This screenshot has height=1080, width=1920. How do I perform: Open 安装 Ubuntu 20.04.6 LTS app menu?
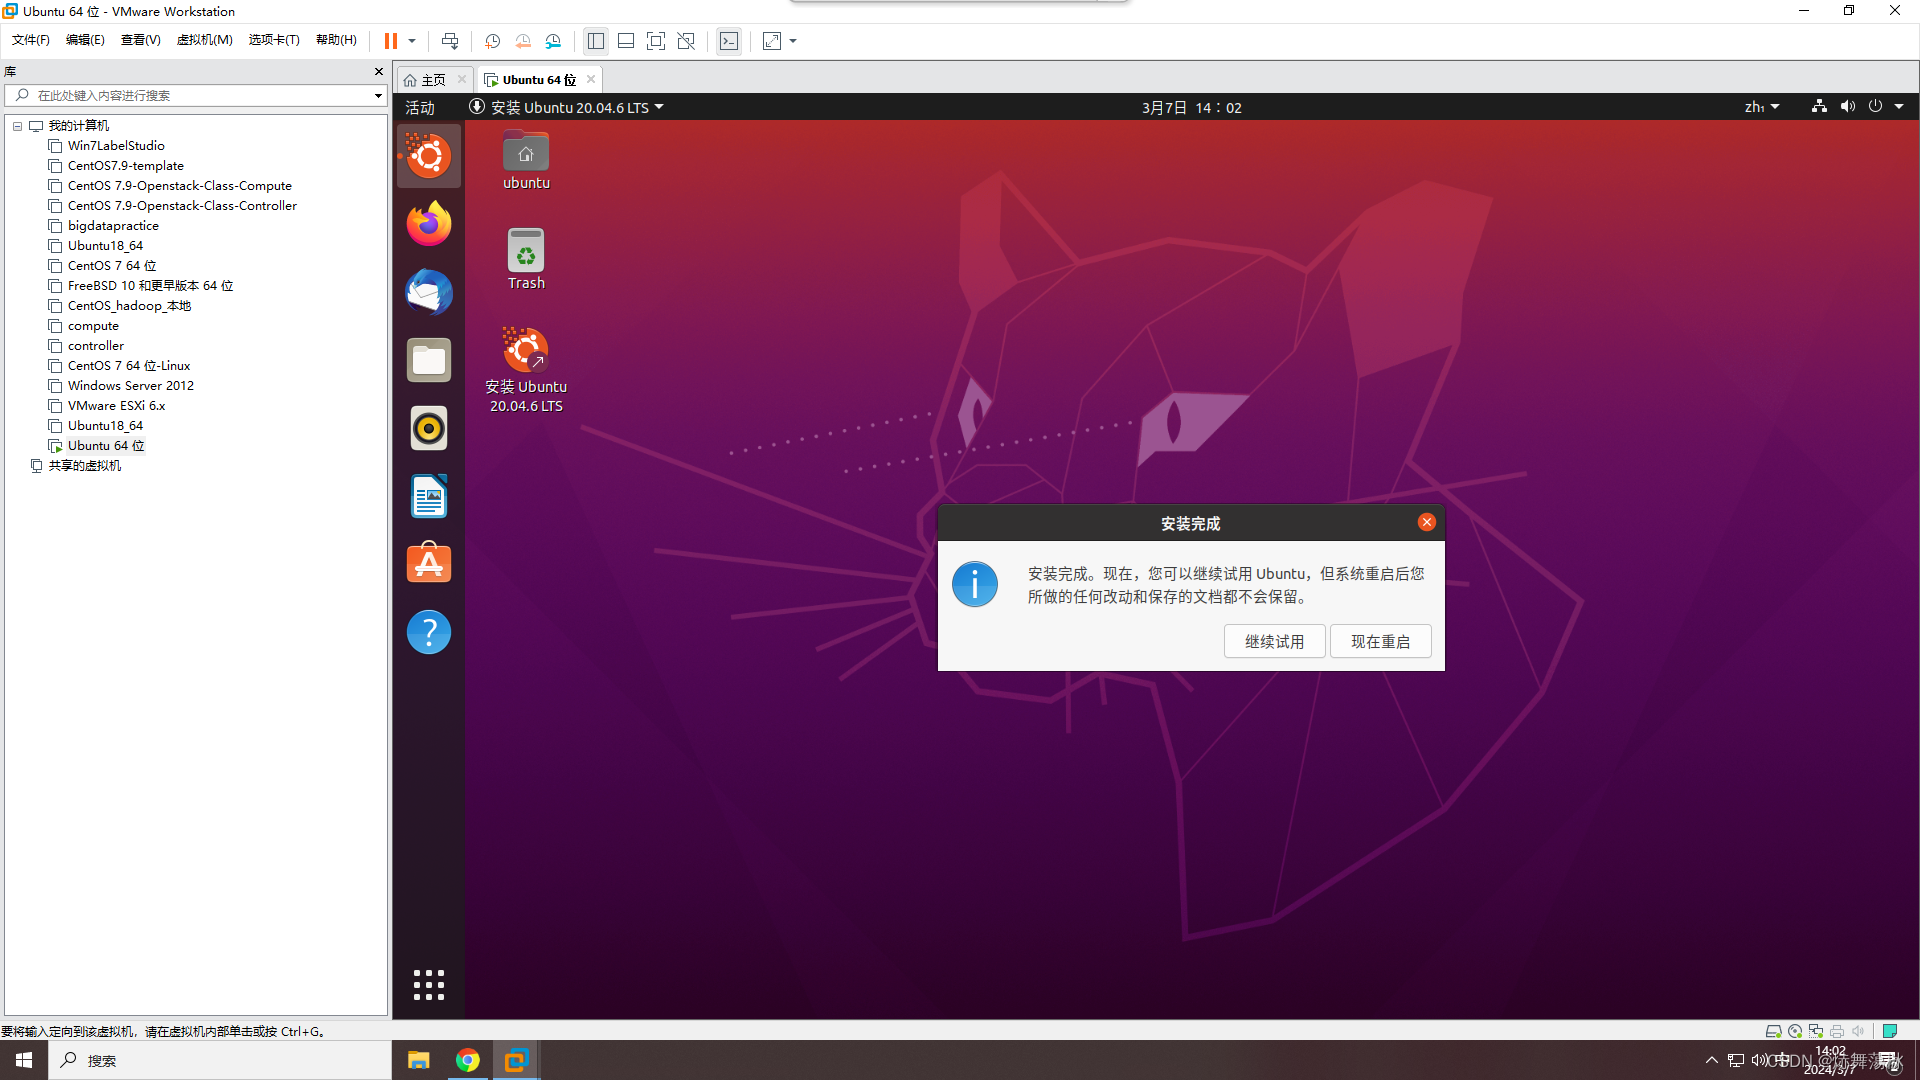click(x=566, y=107)
